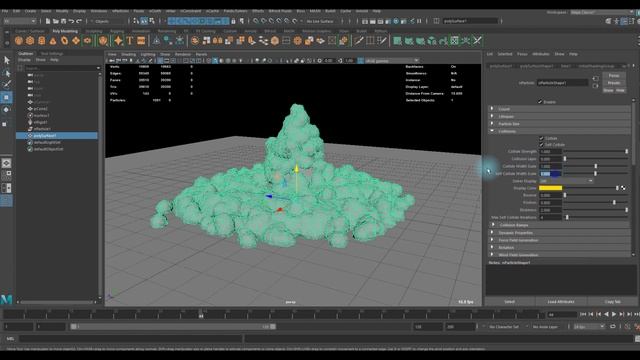640x360 pixels.
Task: Click the Undo arrow icon
Action: [x=71, y=21]
